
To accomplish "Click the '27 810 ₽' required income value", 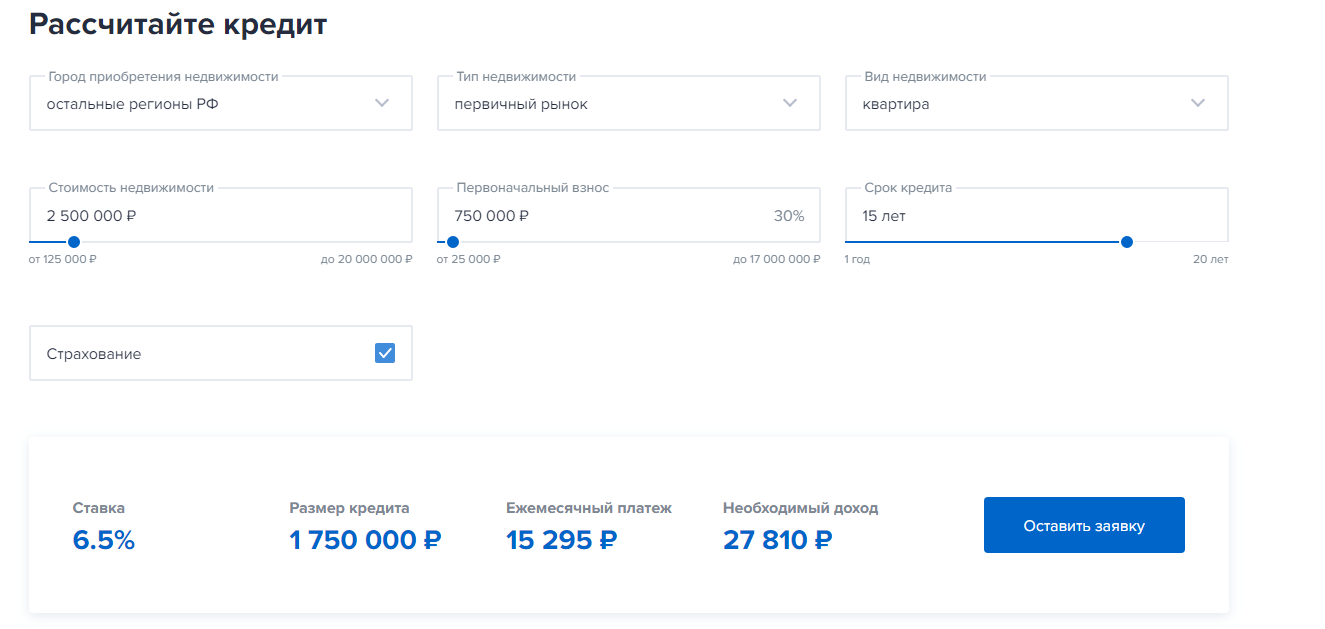I will click(777, 540).
